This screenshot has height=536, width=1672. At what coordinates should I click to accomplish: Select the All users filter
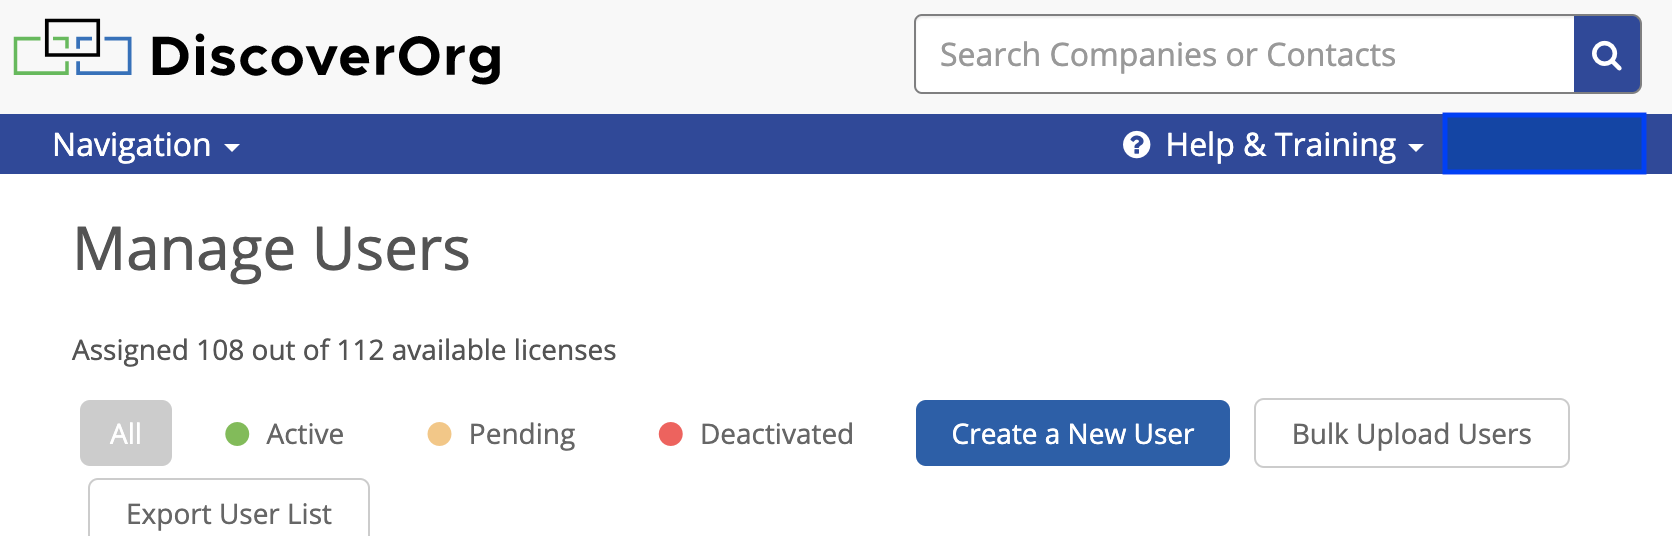click(x=126, y=433)
